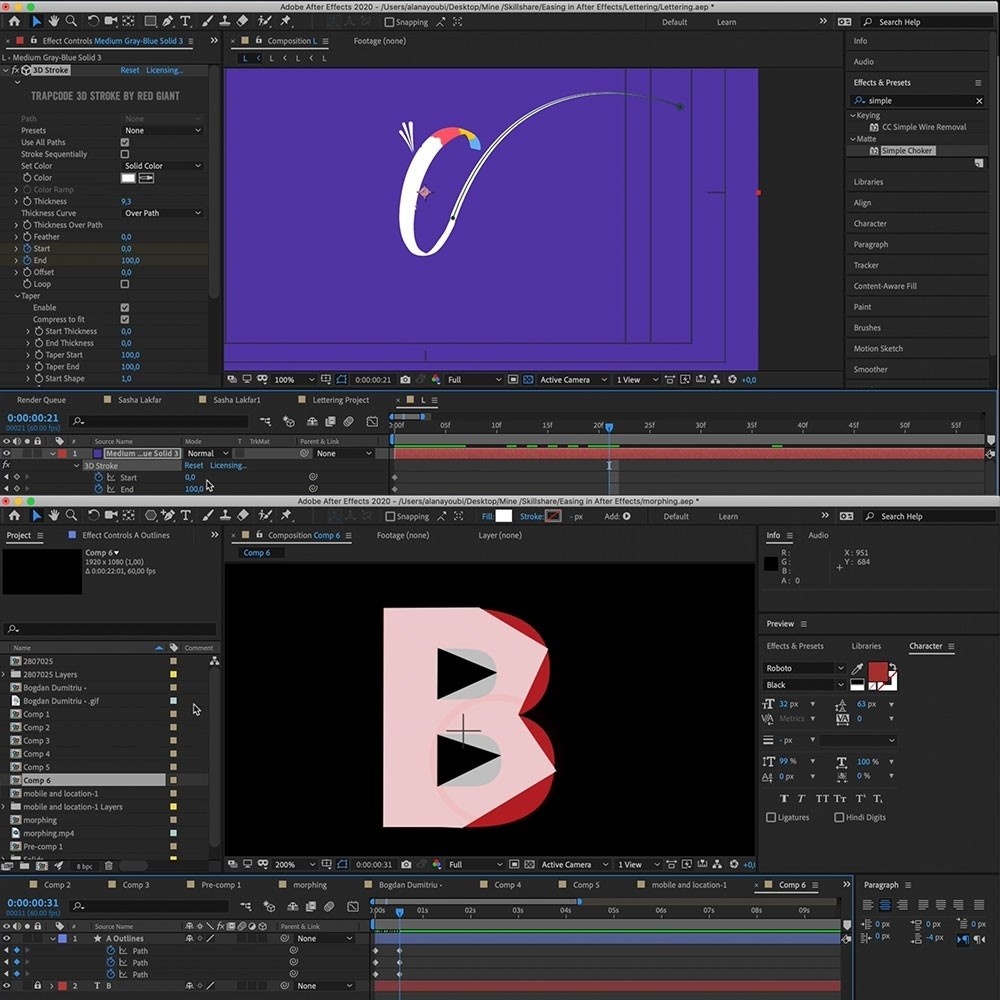This screenshot has height=1000, width=1000.
Task: Click Licensing link in Effect Controls 3D Stroke
Action: tap(165, 70)
